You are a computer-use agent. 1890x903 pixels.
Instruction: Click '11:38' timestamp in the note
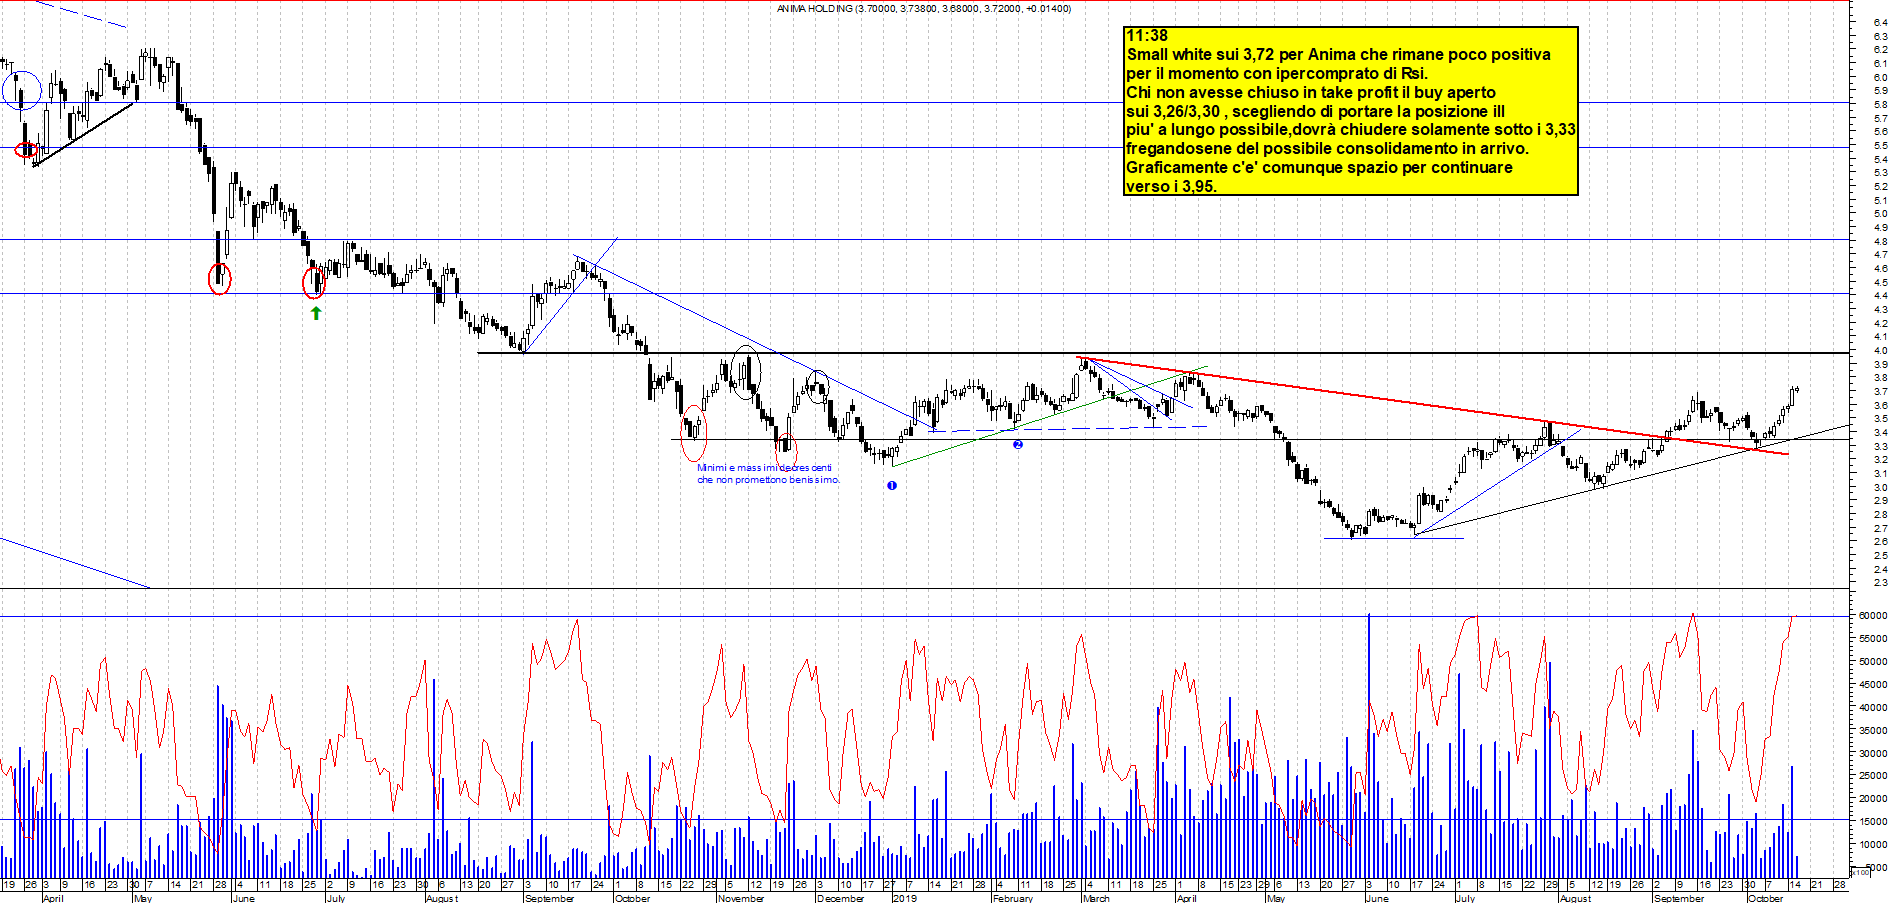1147,36
